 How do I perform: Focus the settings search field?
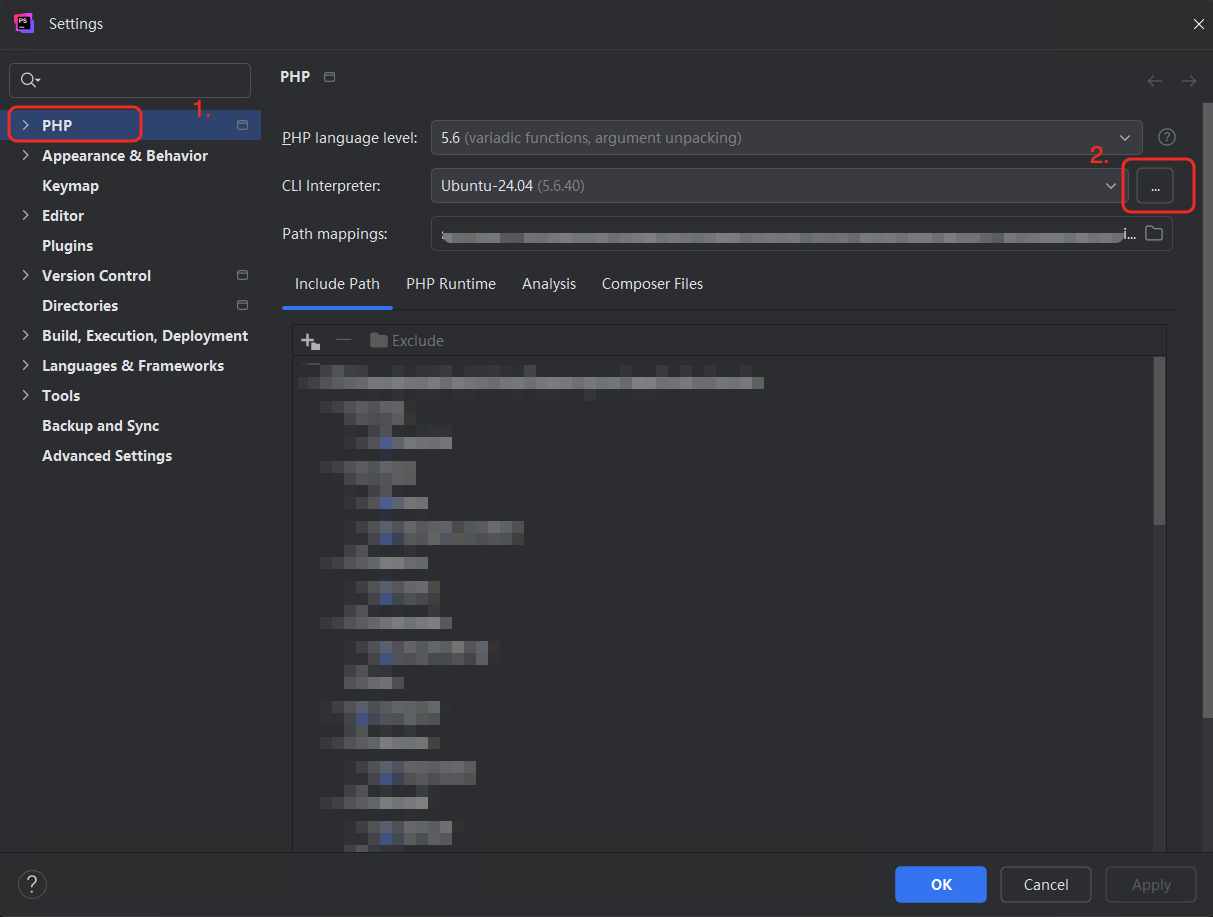(130, 80)
